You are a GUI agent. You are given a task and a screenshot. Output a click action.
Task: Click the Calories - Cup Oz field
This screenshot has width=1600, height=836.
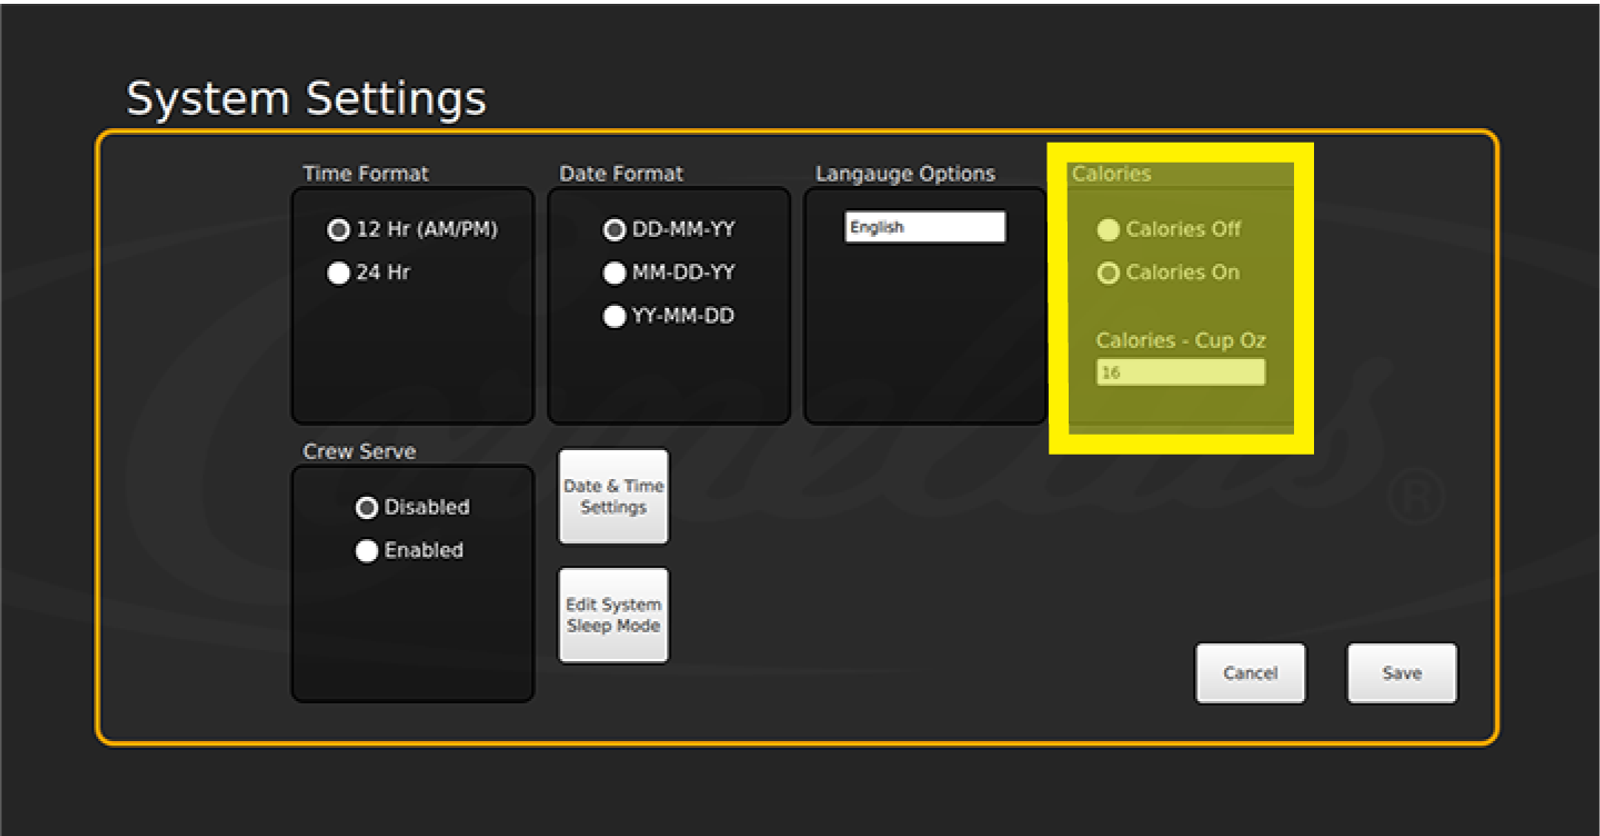click(x=1180, y=372)
